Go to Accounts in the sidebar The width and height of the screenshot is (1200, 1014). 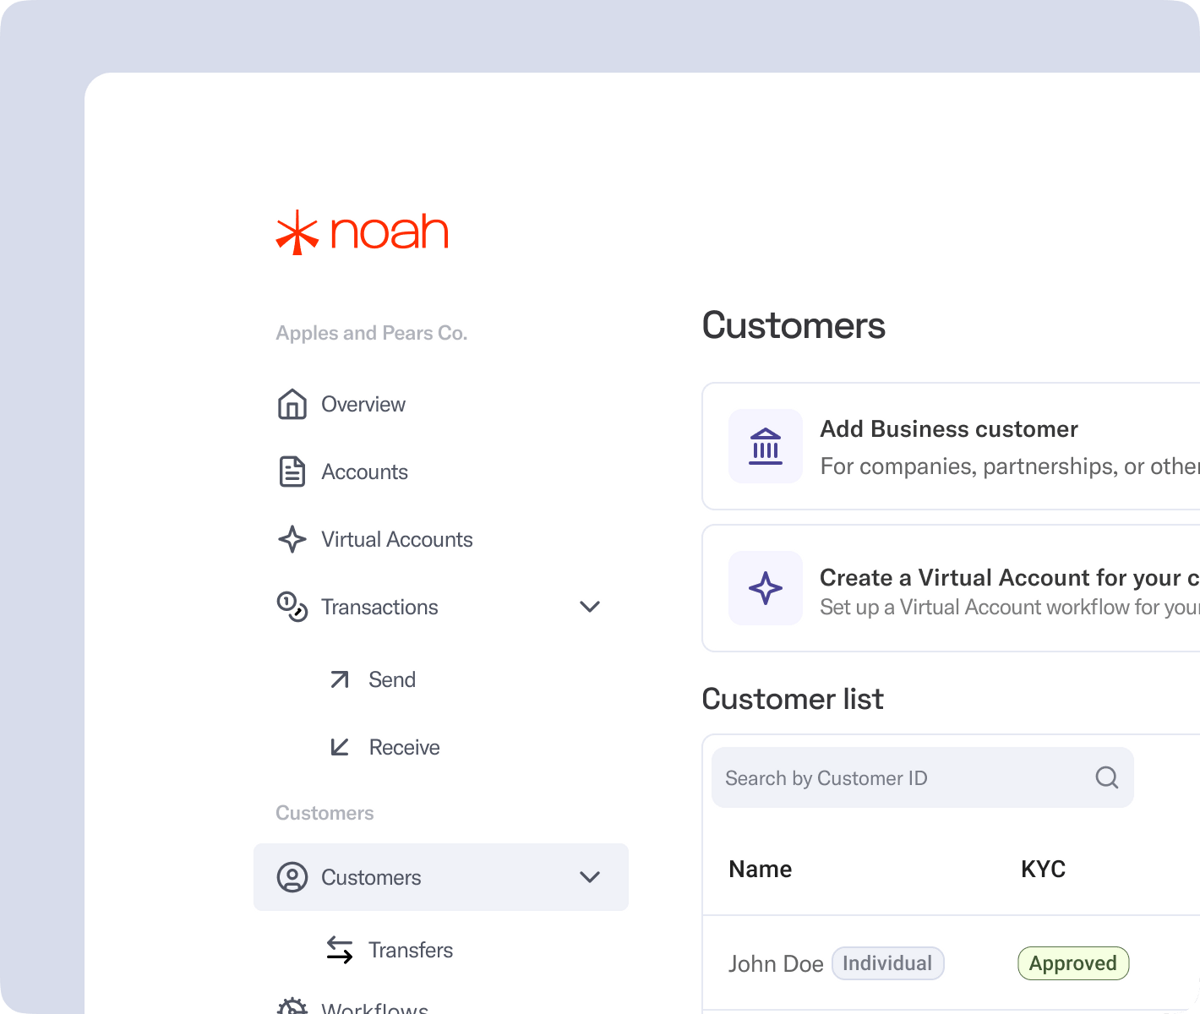point(364,472)
